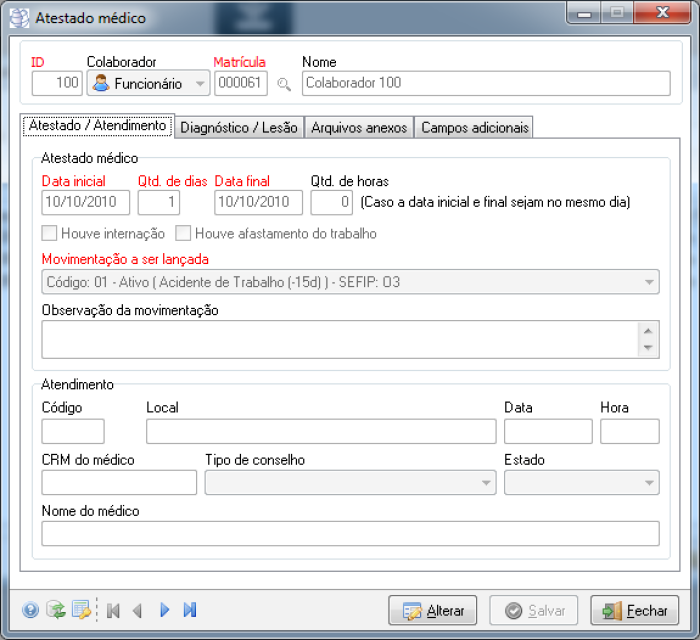Expand the Estado dropdown
The height and width of the screenshot is (640, 700).
(x=581, y=482)
